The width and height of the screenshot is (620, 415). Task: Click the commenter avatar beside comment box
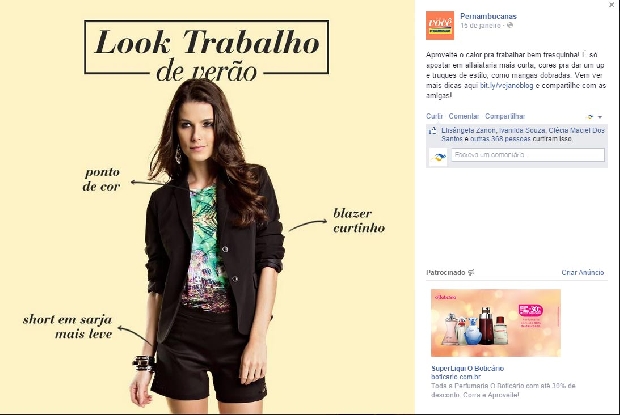[x=438, y=157]
